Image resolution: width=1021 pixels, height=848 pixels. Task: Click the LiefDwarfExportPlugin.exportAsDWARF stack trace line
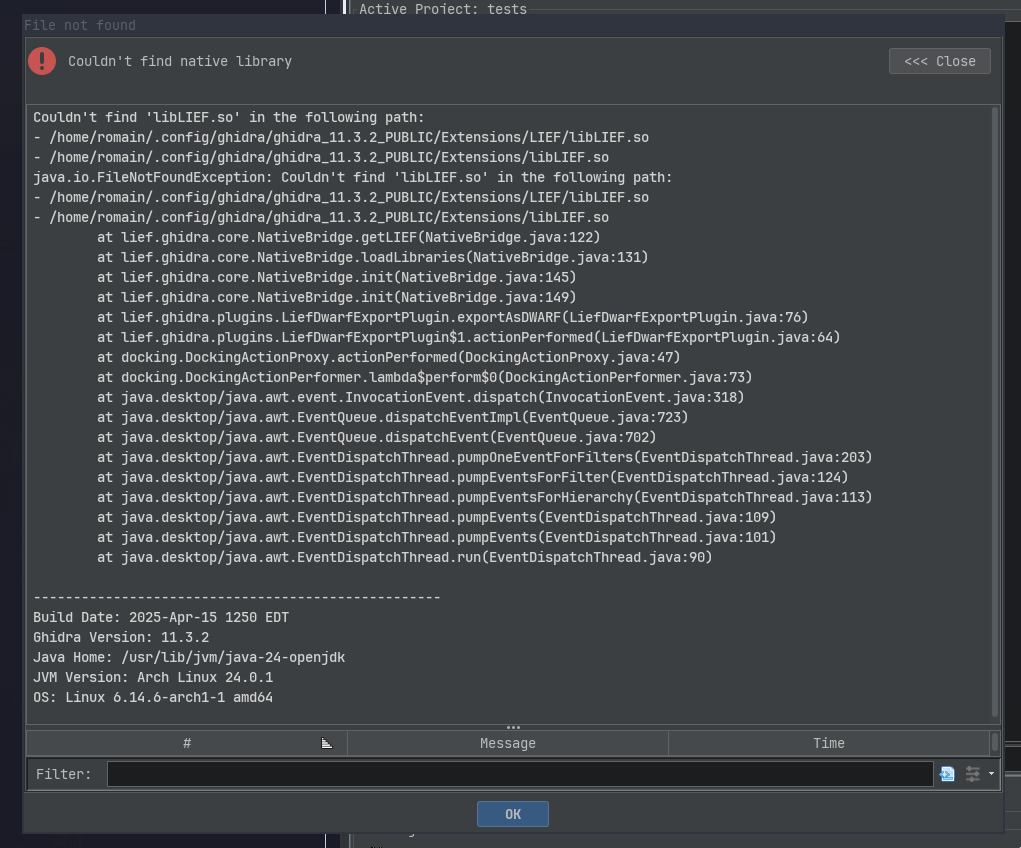click(x=453, y=317)
